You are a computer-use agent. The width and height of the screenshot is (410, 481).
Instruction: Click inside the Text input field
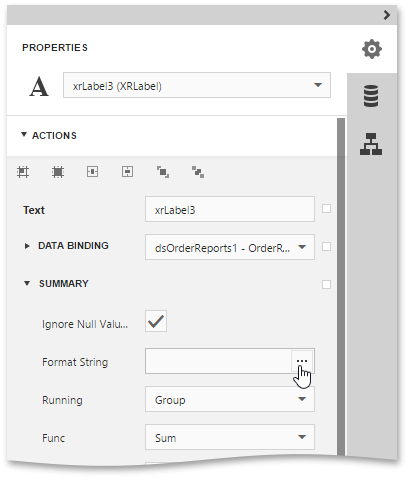tap(231, 210)
